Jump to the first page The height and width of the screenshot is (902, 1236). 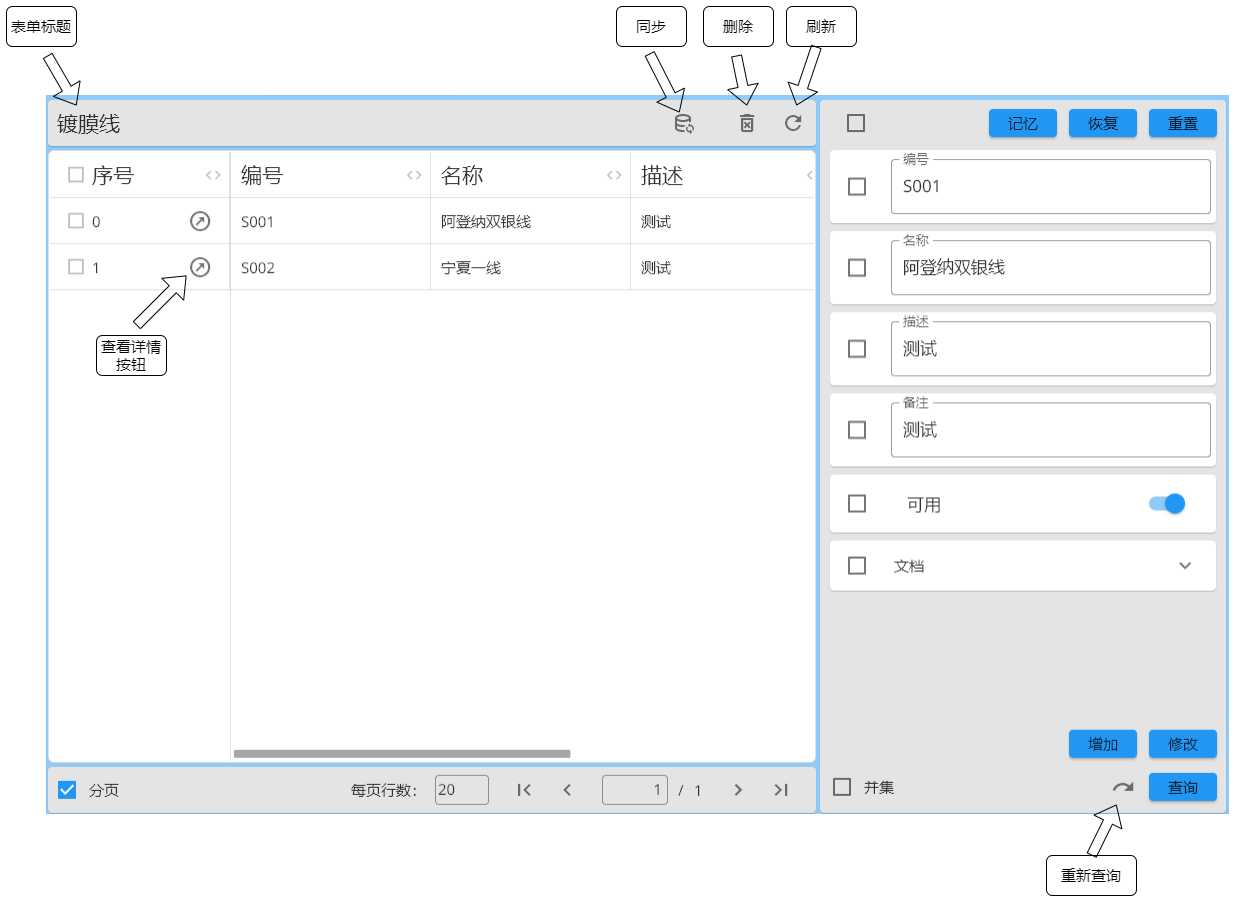(523, 790)
